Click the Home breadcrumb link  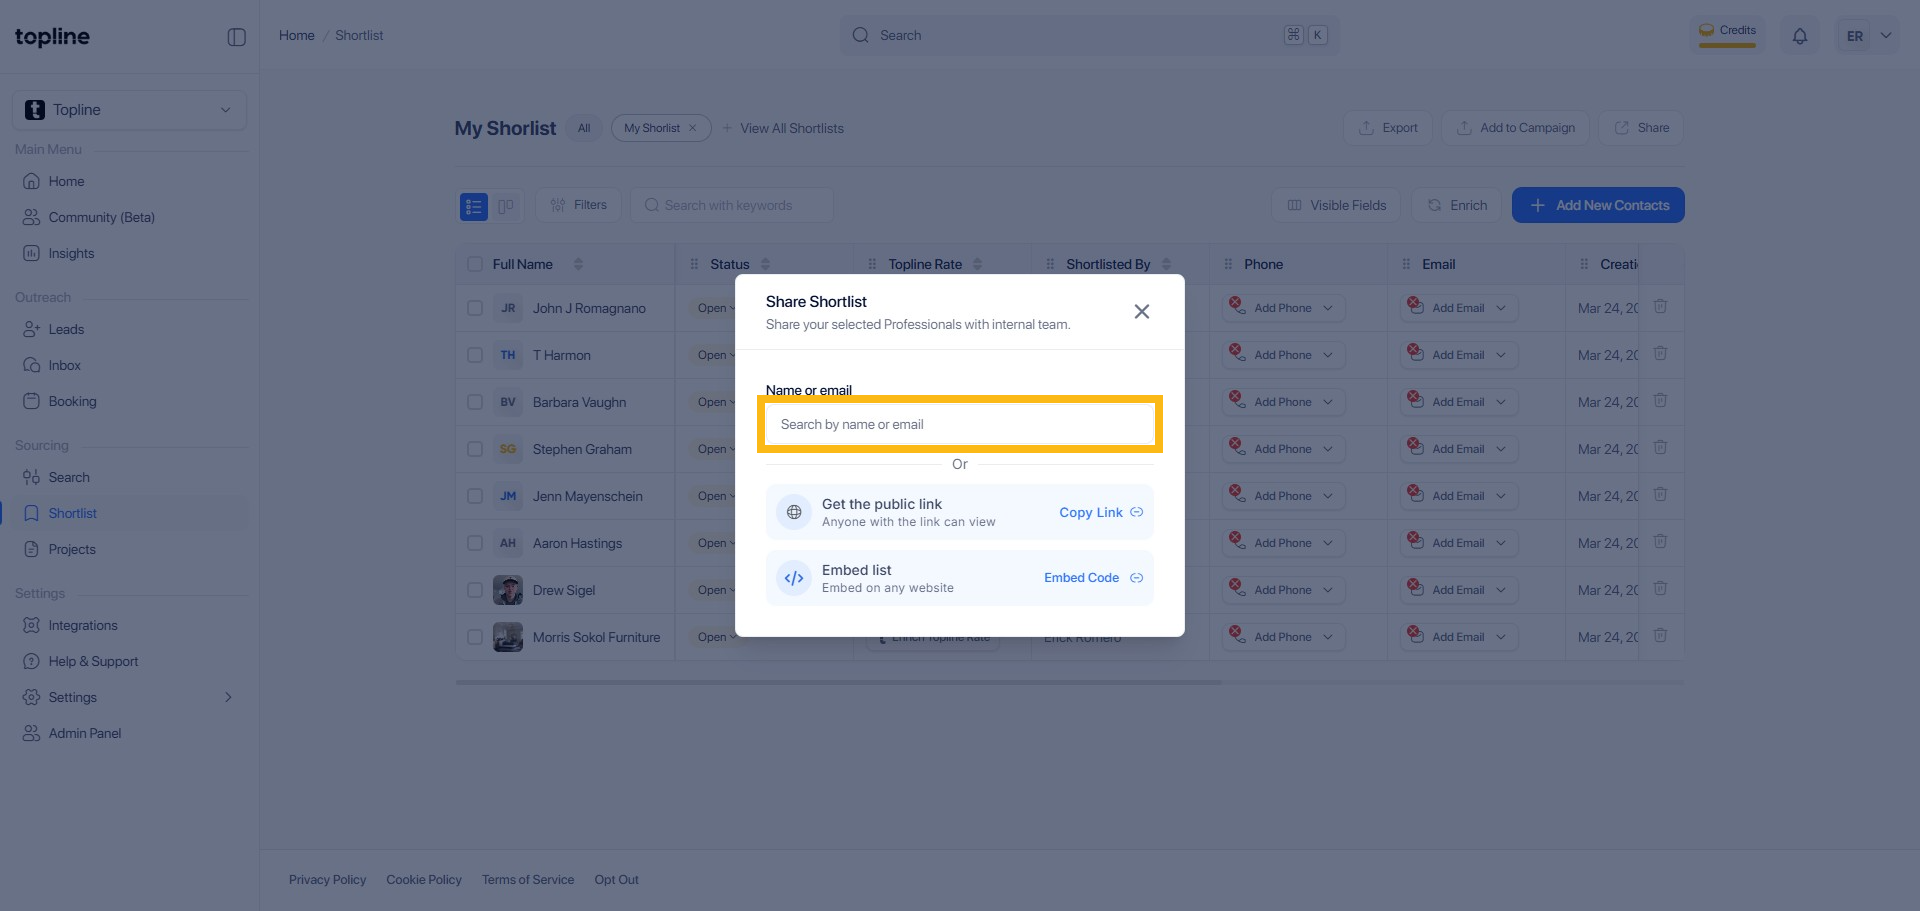pos(297,36)
